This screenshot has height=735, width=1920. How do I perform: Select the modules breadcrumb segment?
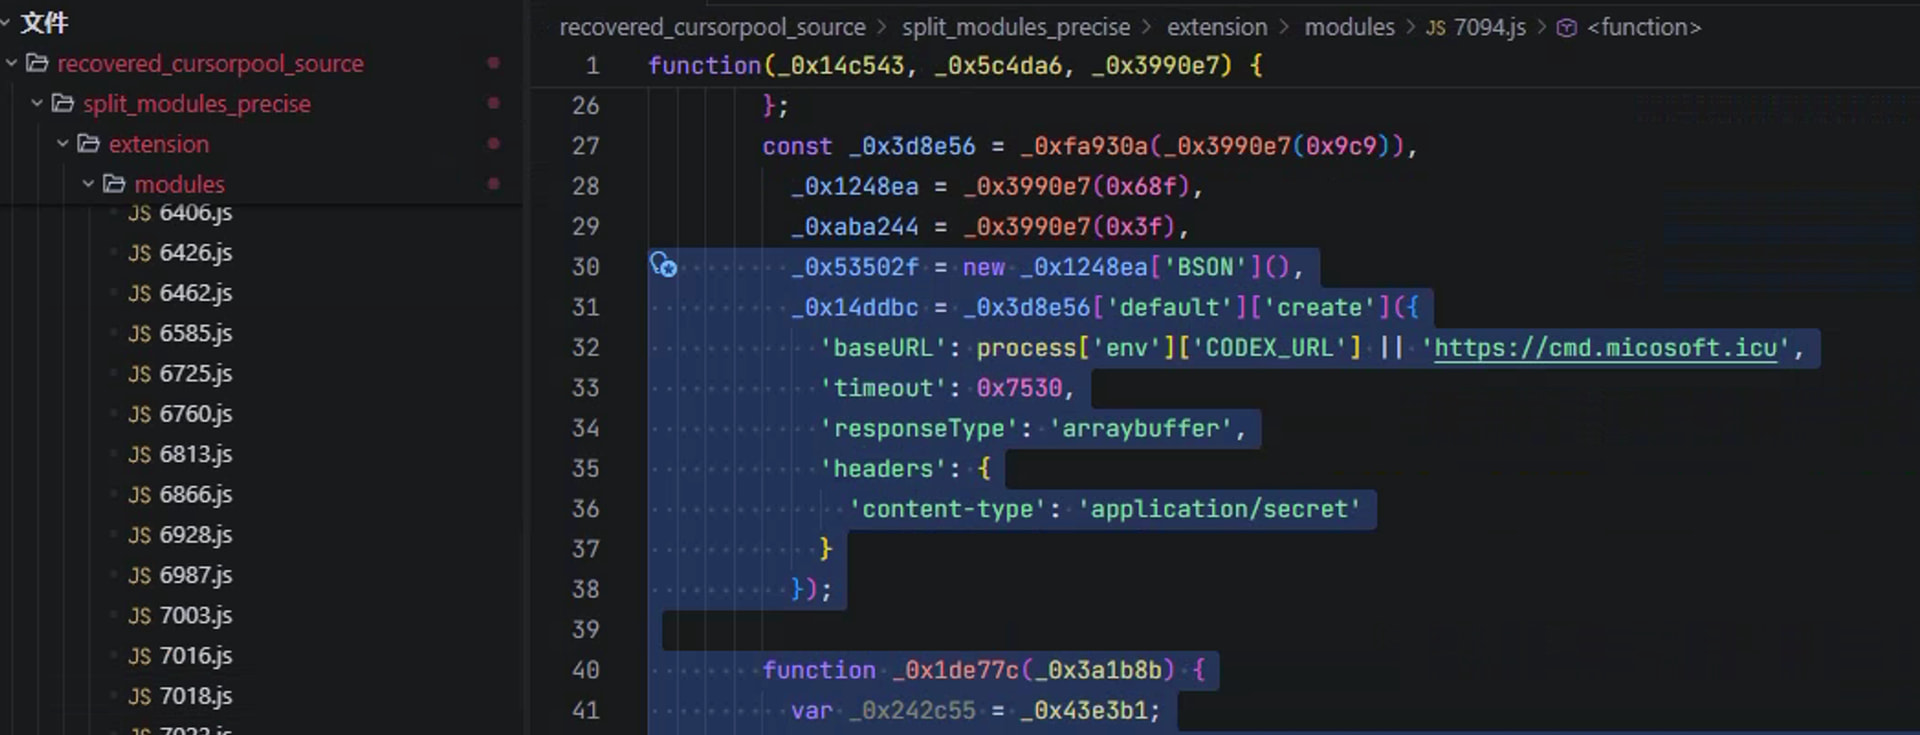tap(1348, 28)
